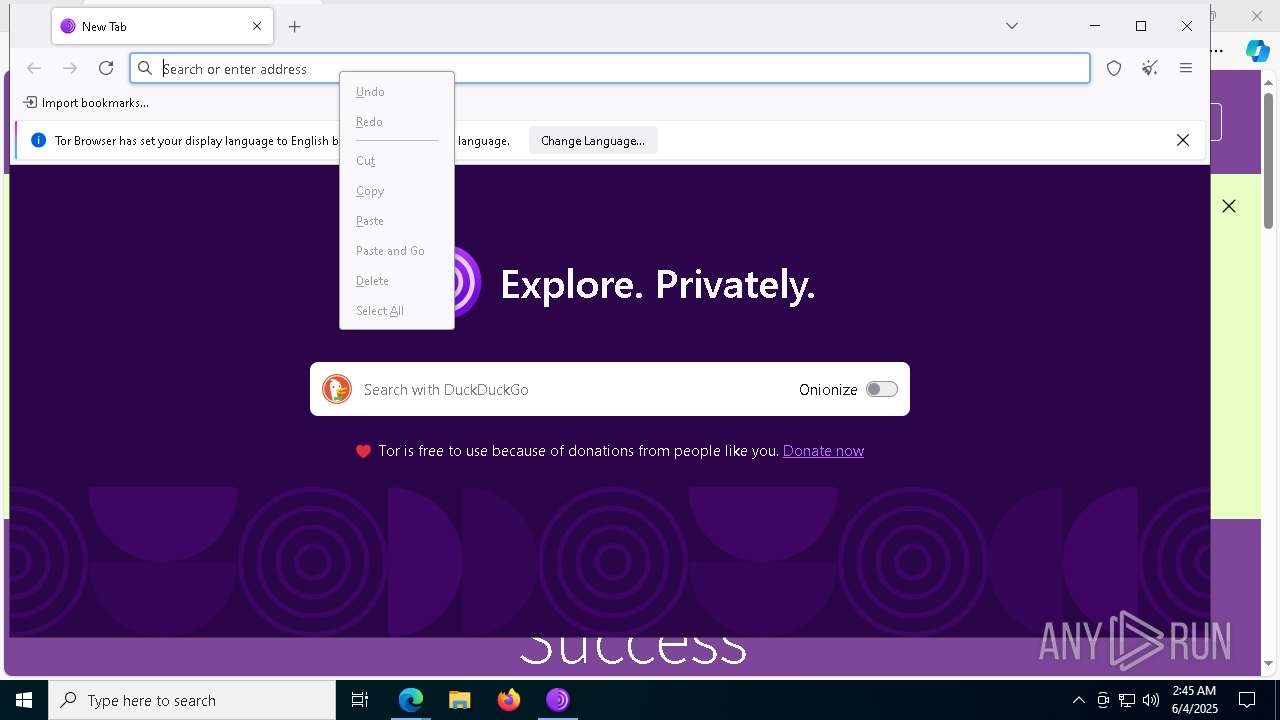Switch to Tor Browser taskbar icon
The image size is (1280, 720).
point(558,700)
